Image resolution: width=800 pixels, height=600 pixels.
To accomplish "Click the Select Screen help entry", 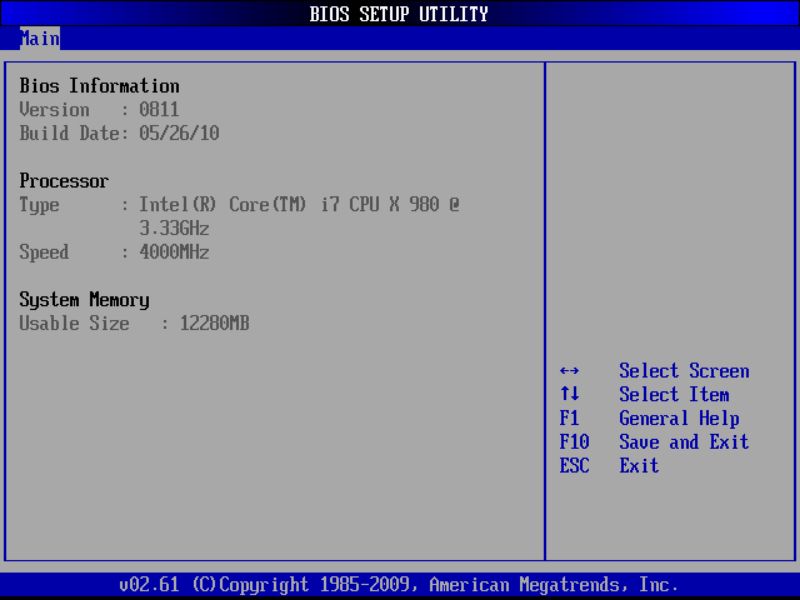I will 684,371.
